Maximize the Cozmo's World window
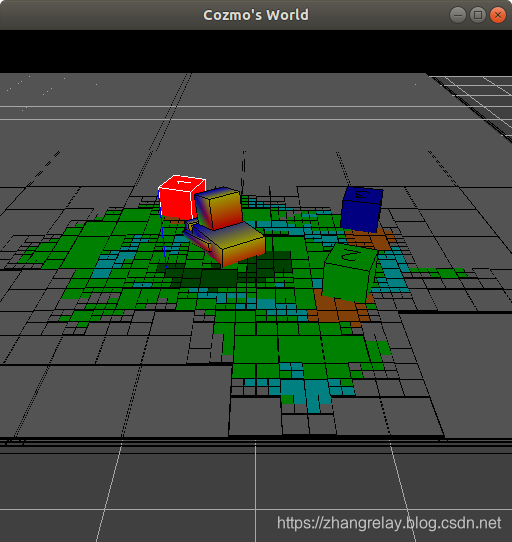Viewport: 512px width, 542px height. tap(478, 15)
